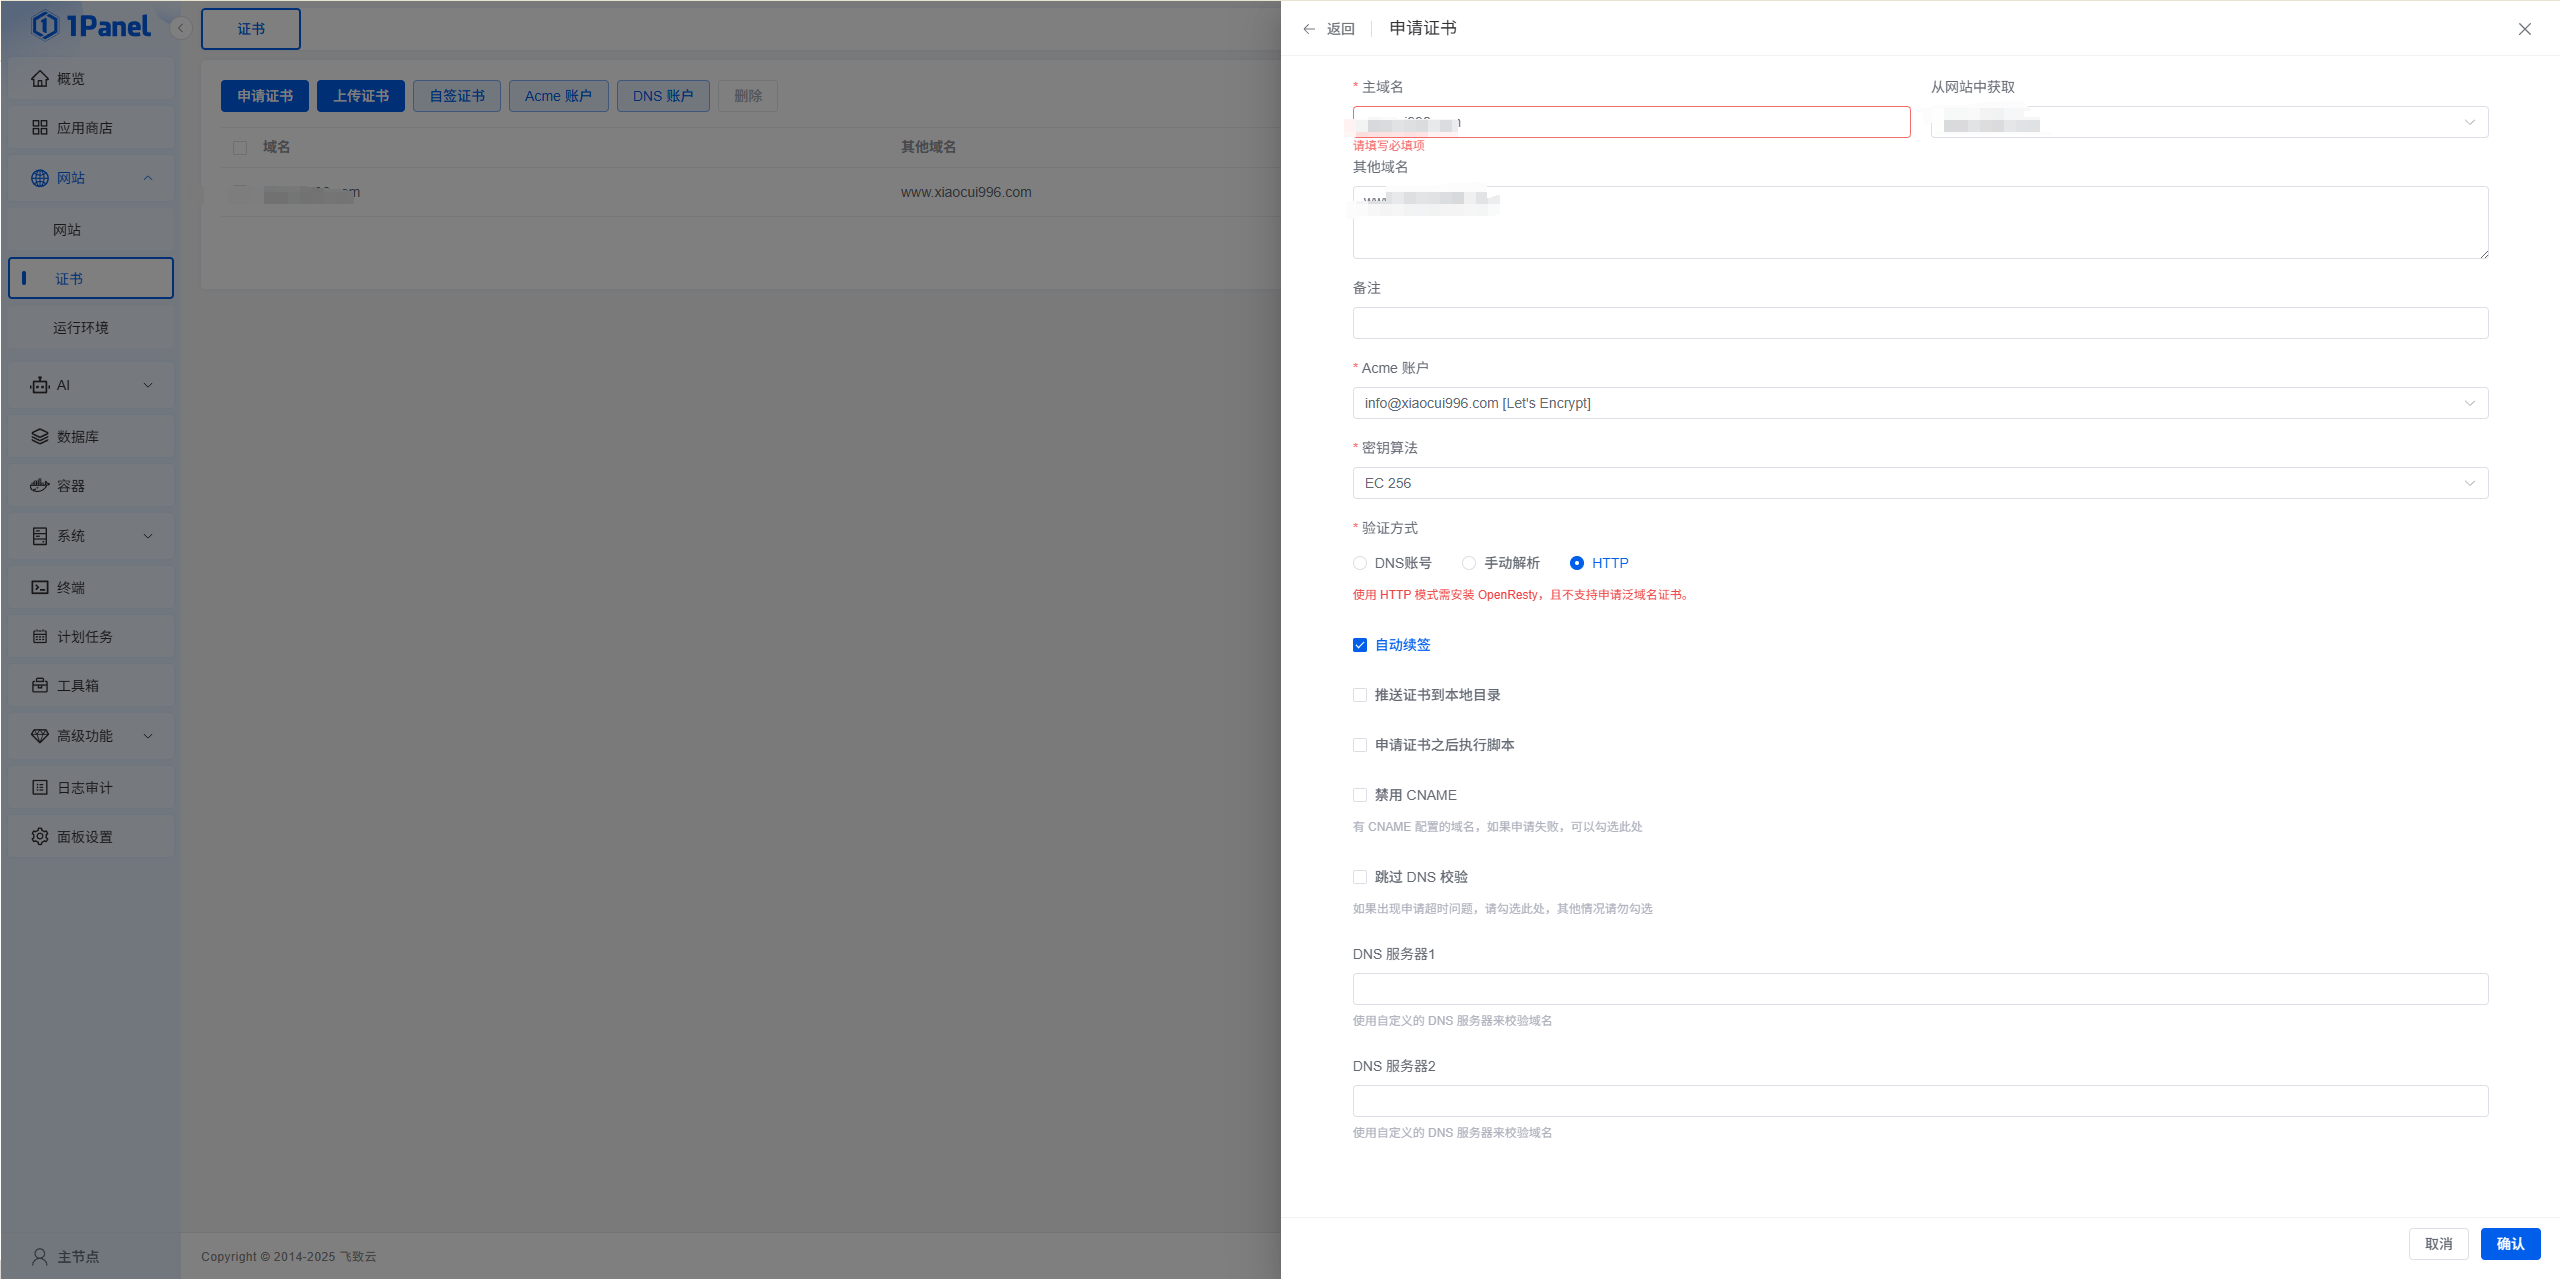Disable the 自动续签 auto-renew checkbox
2560x1279 pixels.
pyautogui.click(x=1359, y=645)
